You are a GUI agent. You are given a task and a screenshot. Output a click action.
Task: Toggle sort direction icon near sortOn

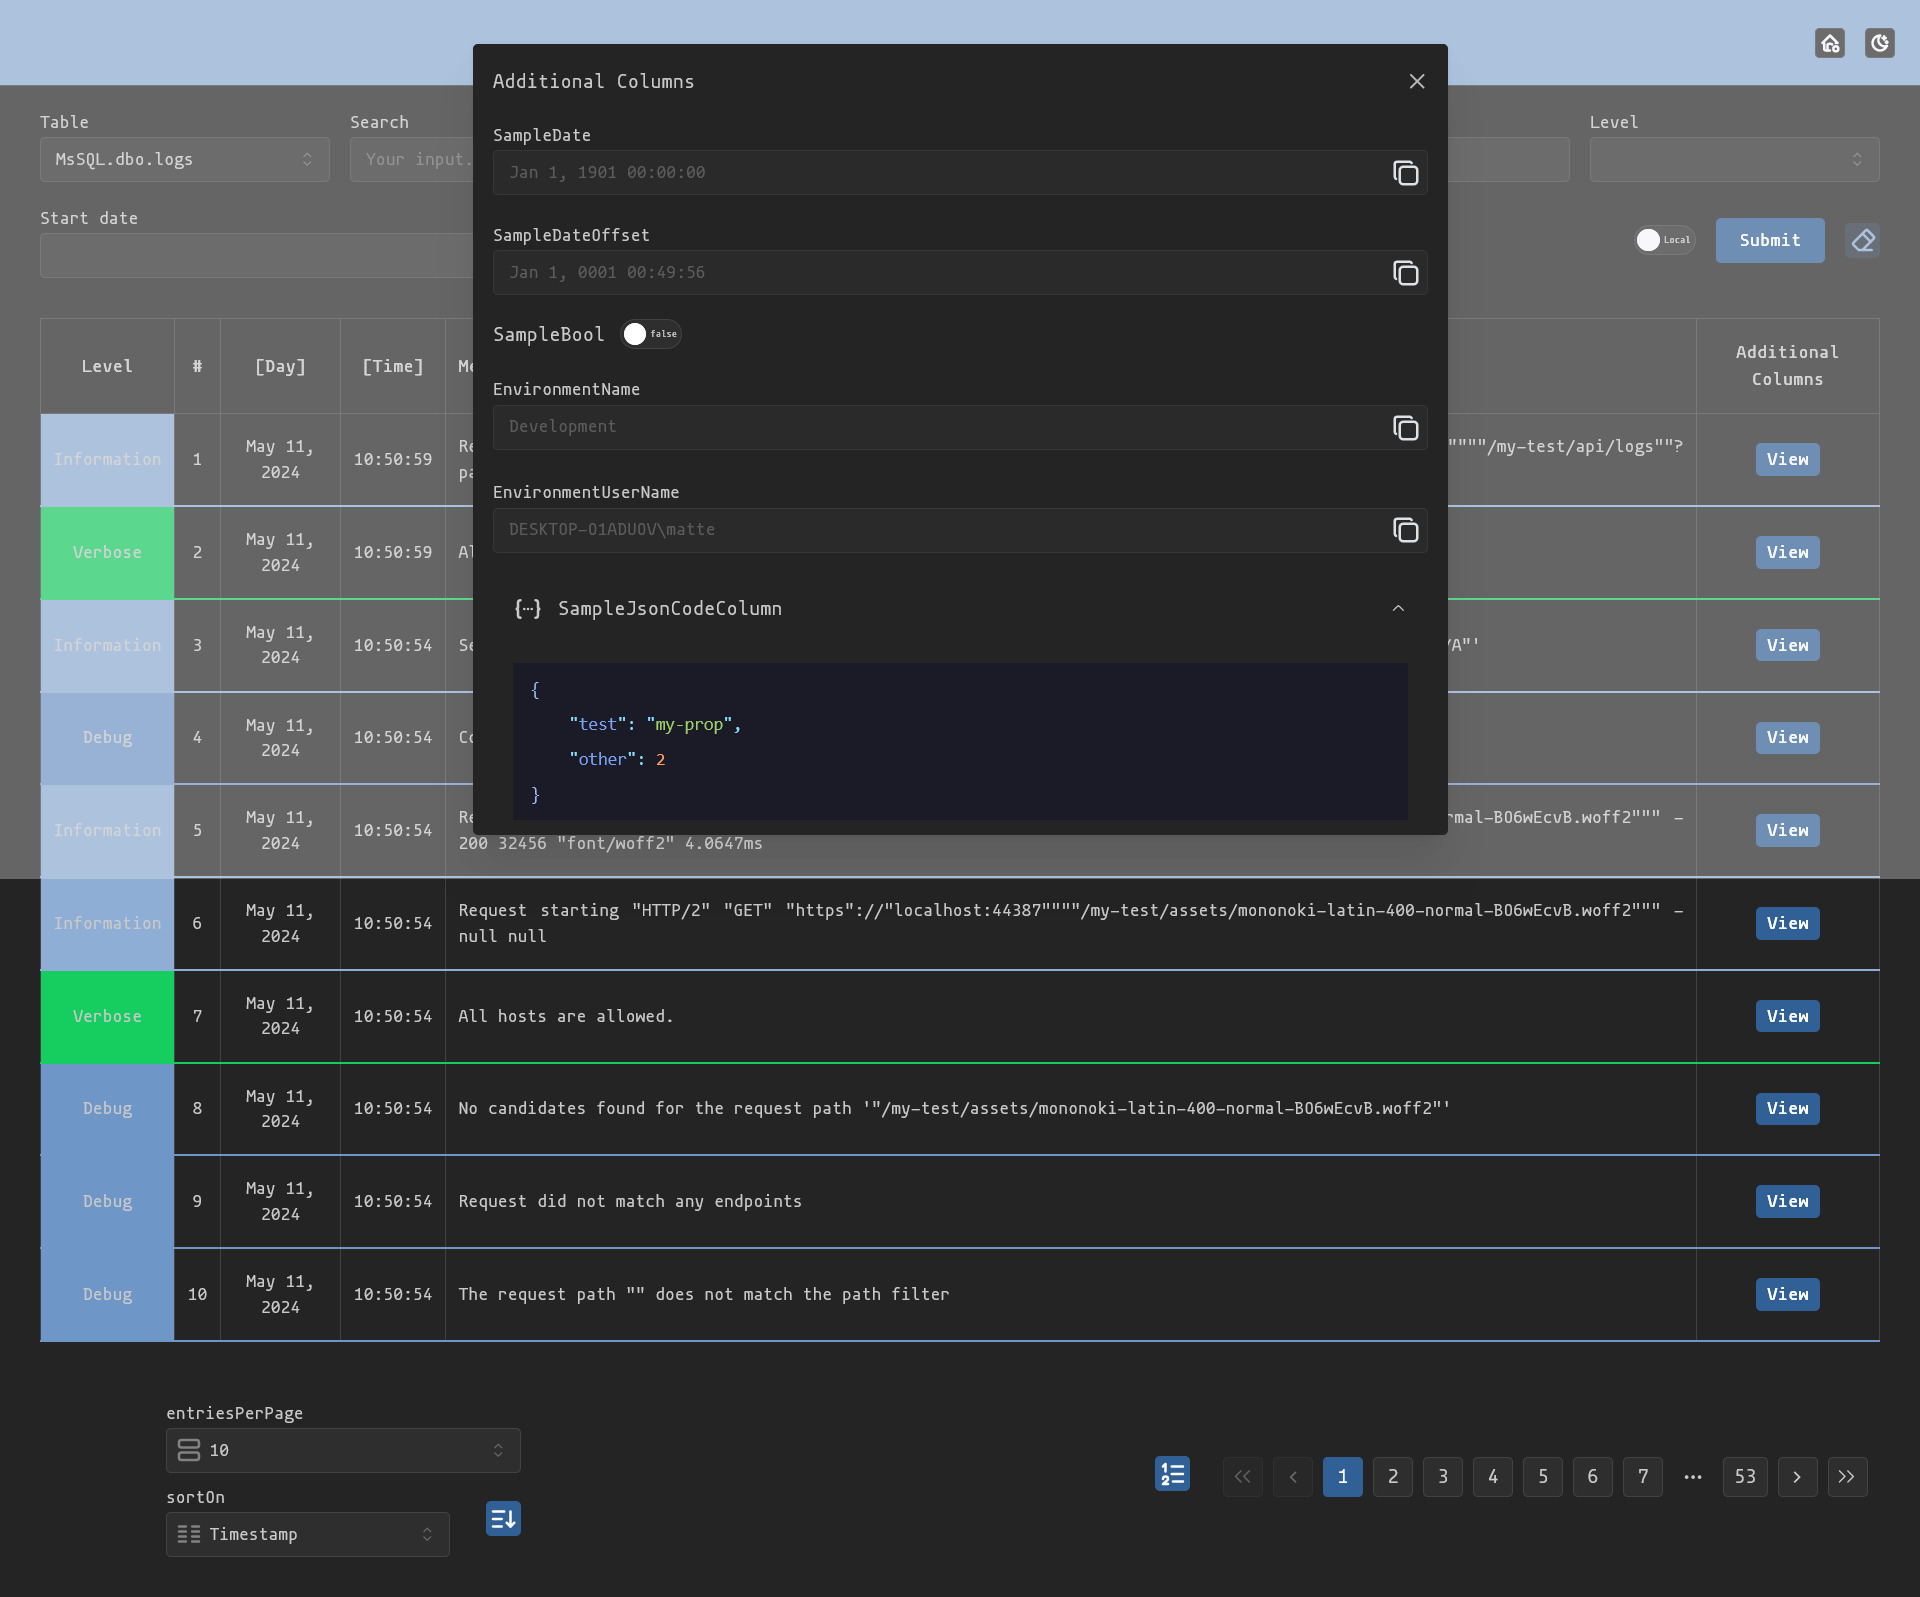(x=503, y=1519)
